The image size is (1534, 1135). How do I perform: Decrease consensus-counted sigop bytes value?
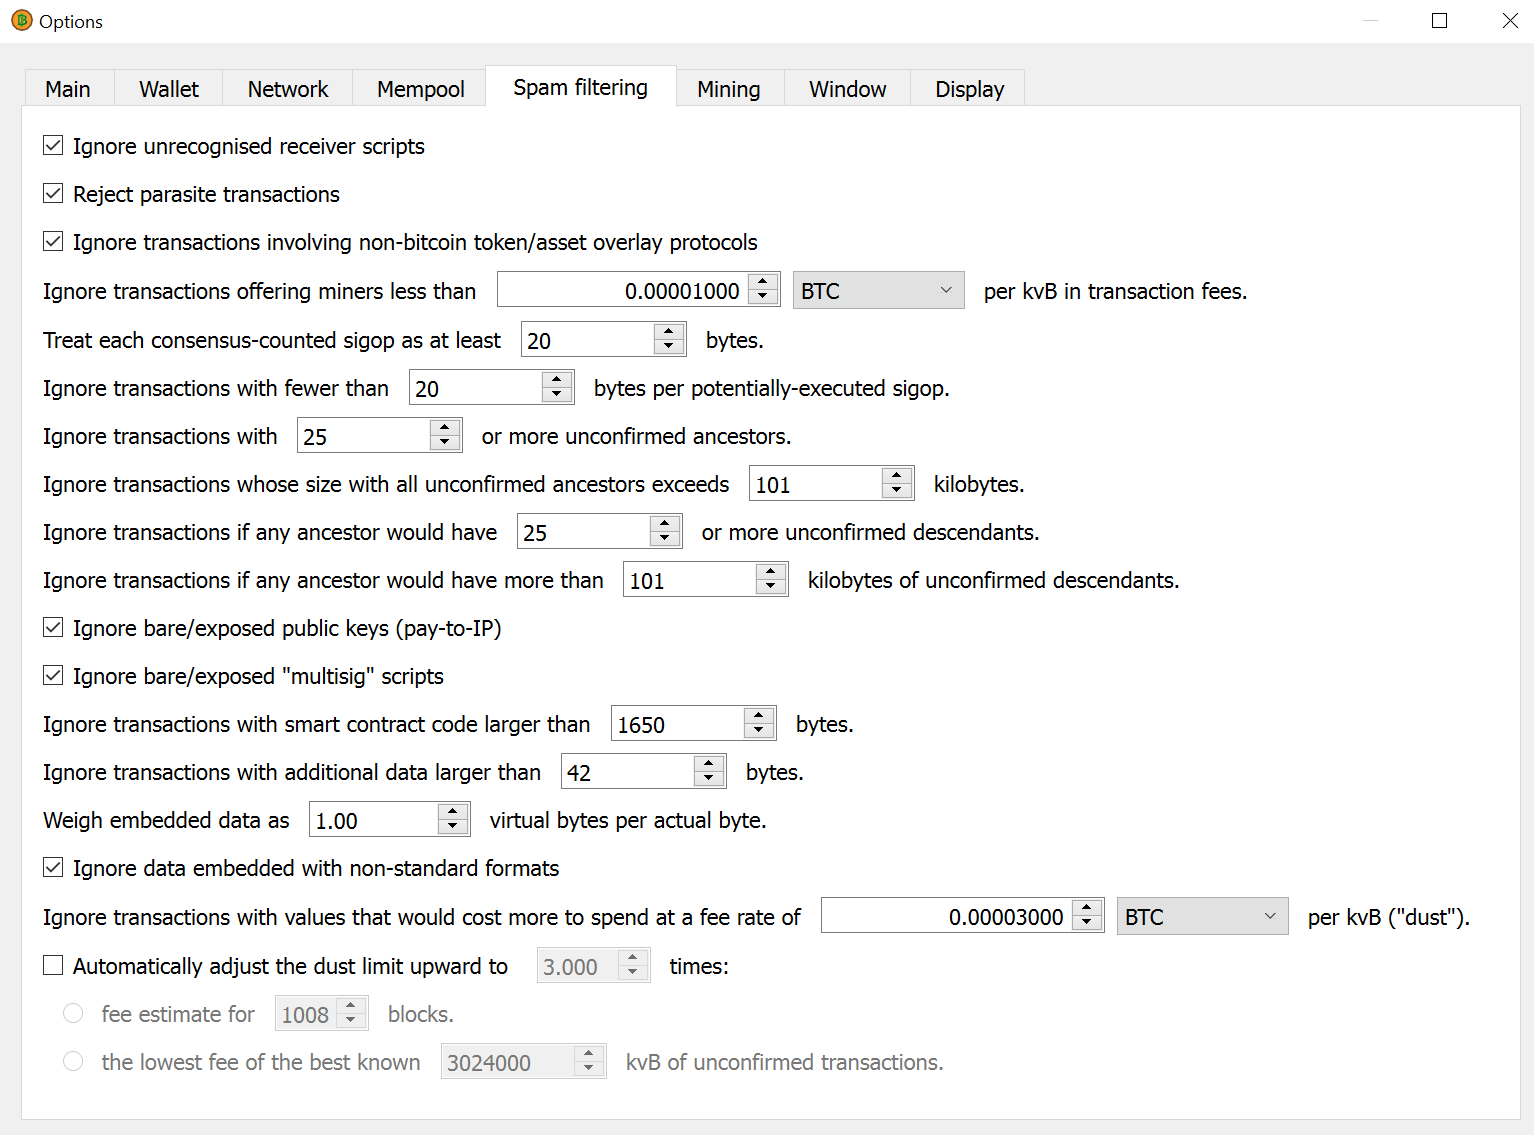pos(669,348)
